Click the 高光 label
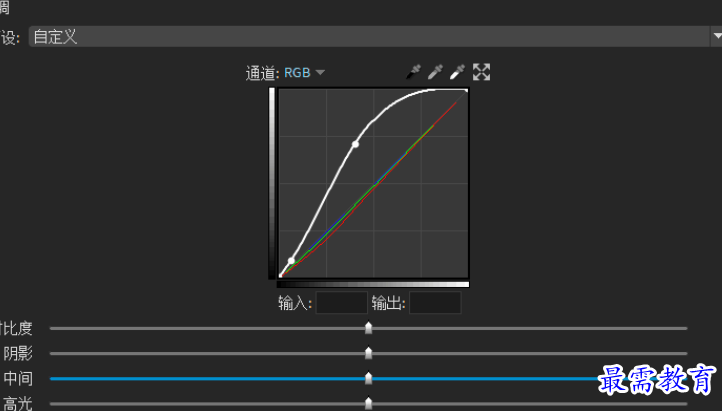 (18, 404)
